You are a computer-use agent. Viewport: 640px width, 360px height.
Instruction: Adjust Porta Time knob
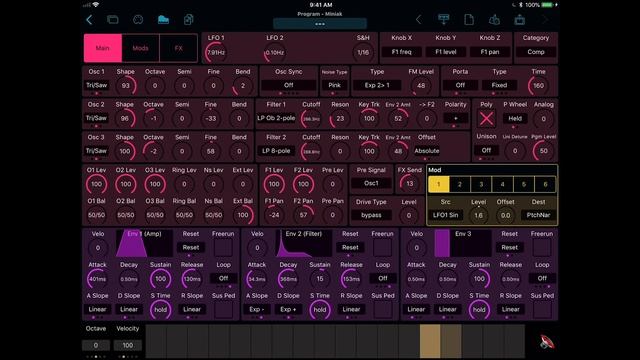coord(538,86)
